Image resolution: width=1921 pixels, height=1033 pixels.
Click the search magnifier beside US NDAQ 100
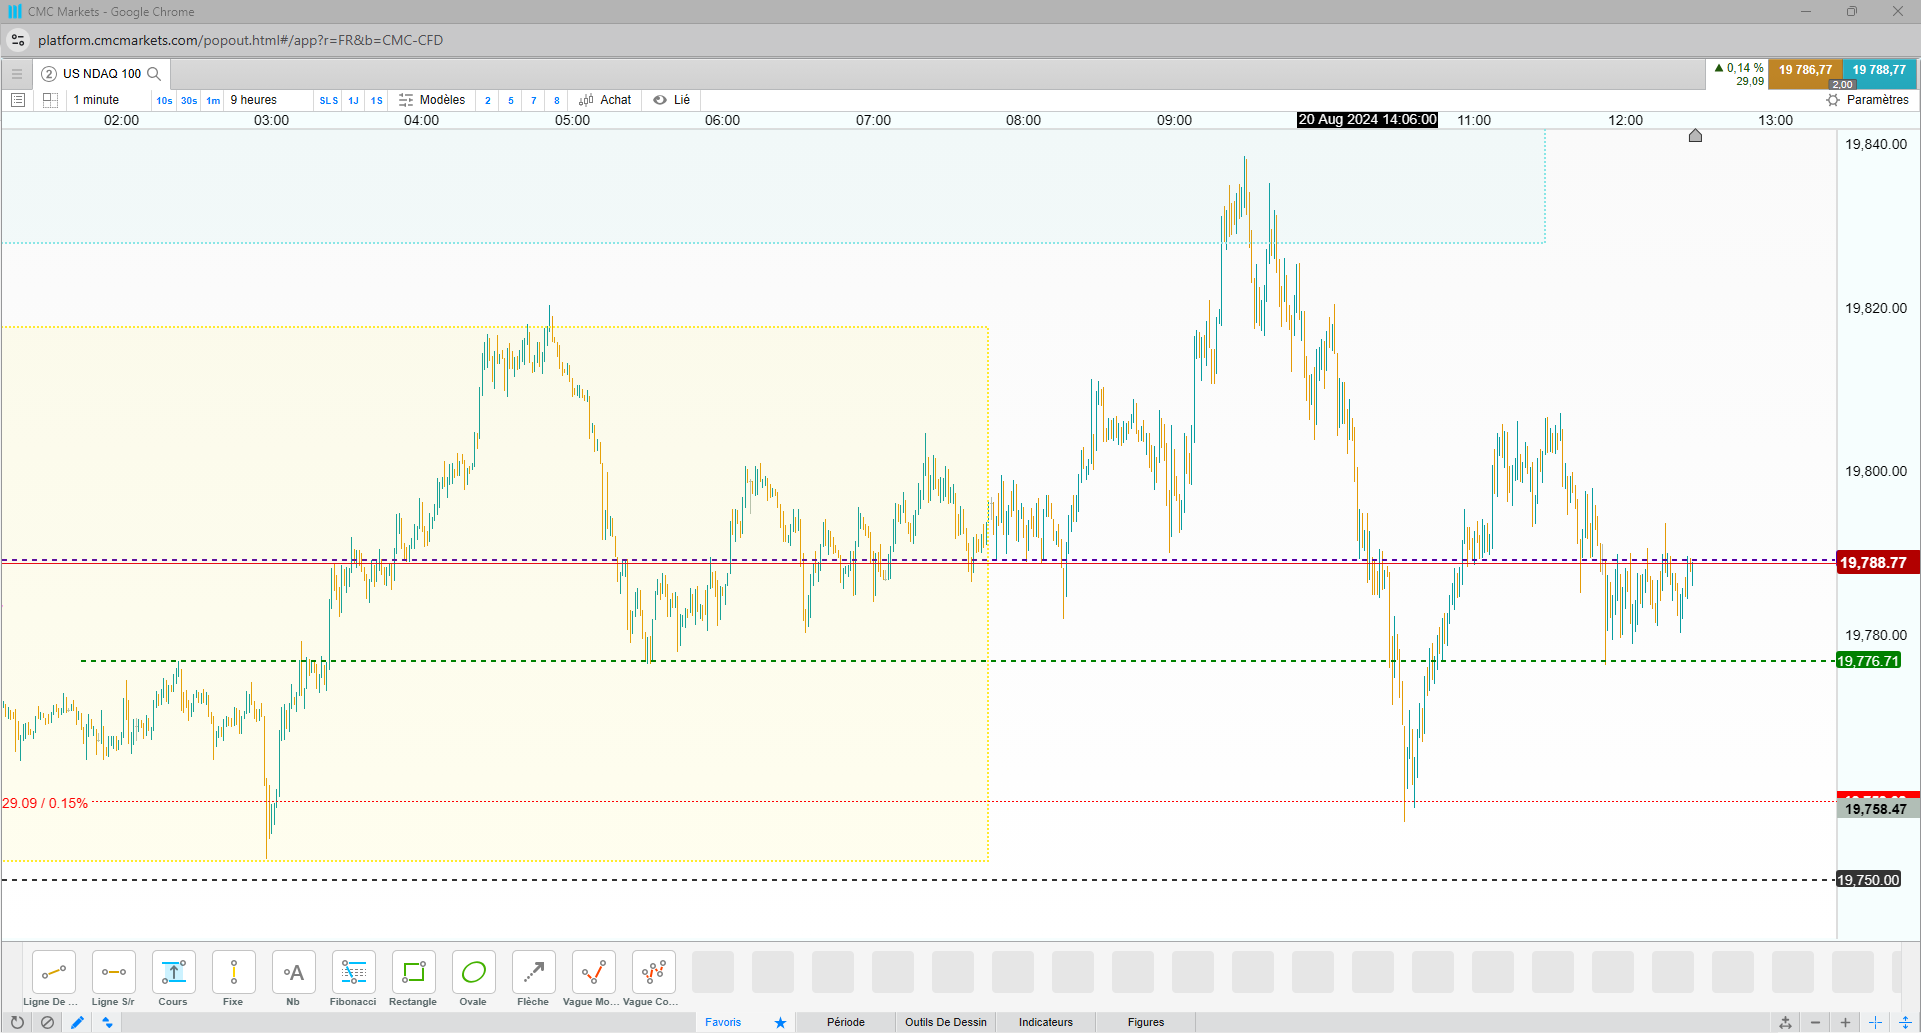154,74
